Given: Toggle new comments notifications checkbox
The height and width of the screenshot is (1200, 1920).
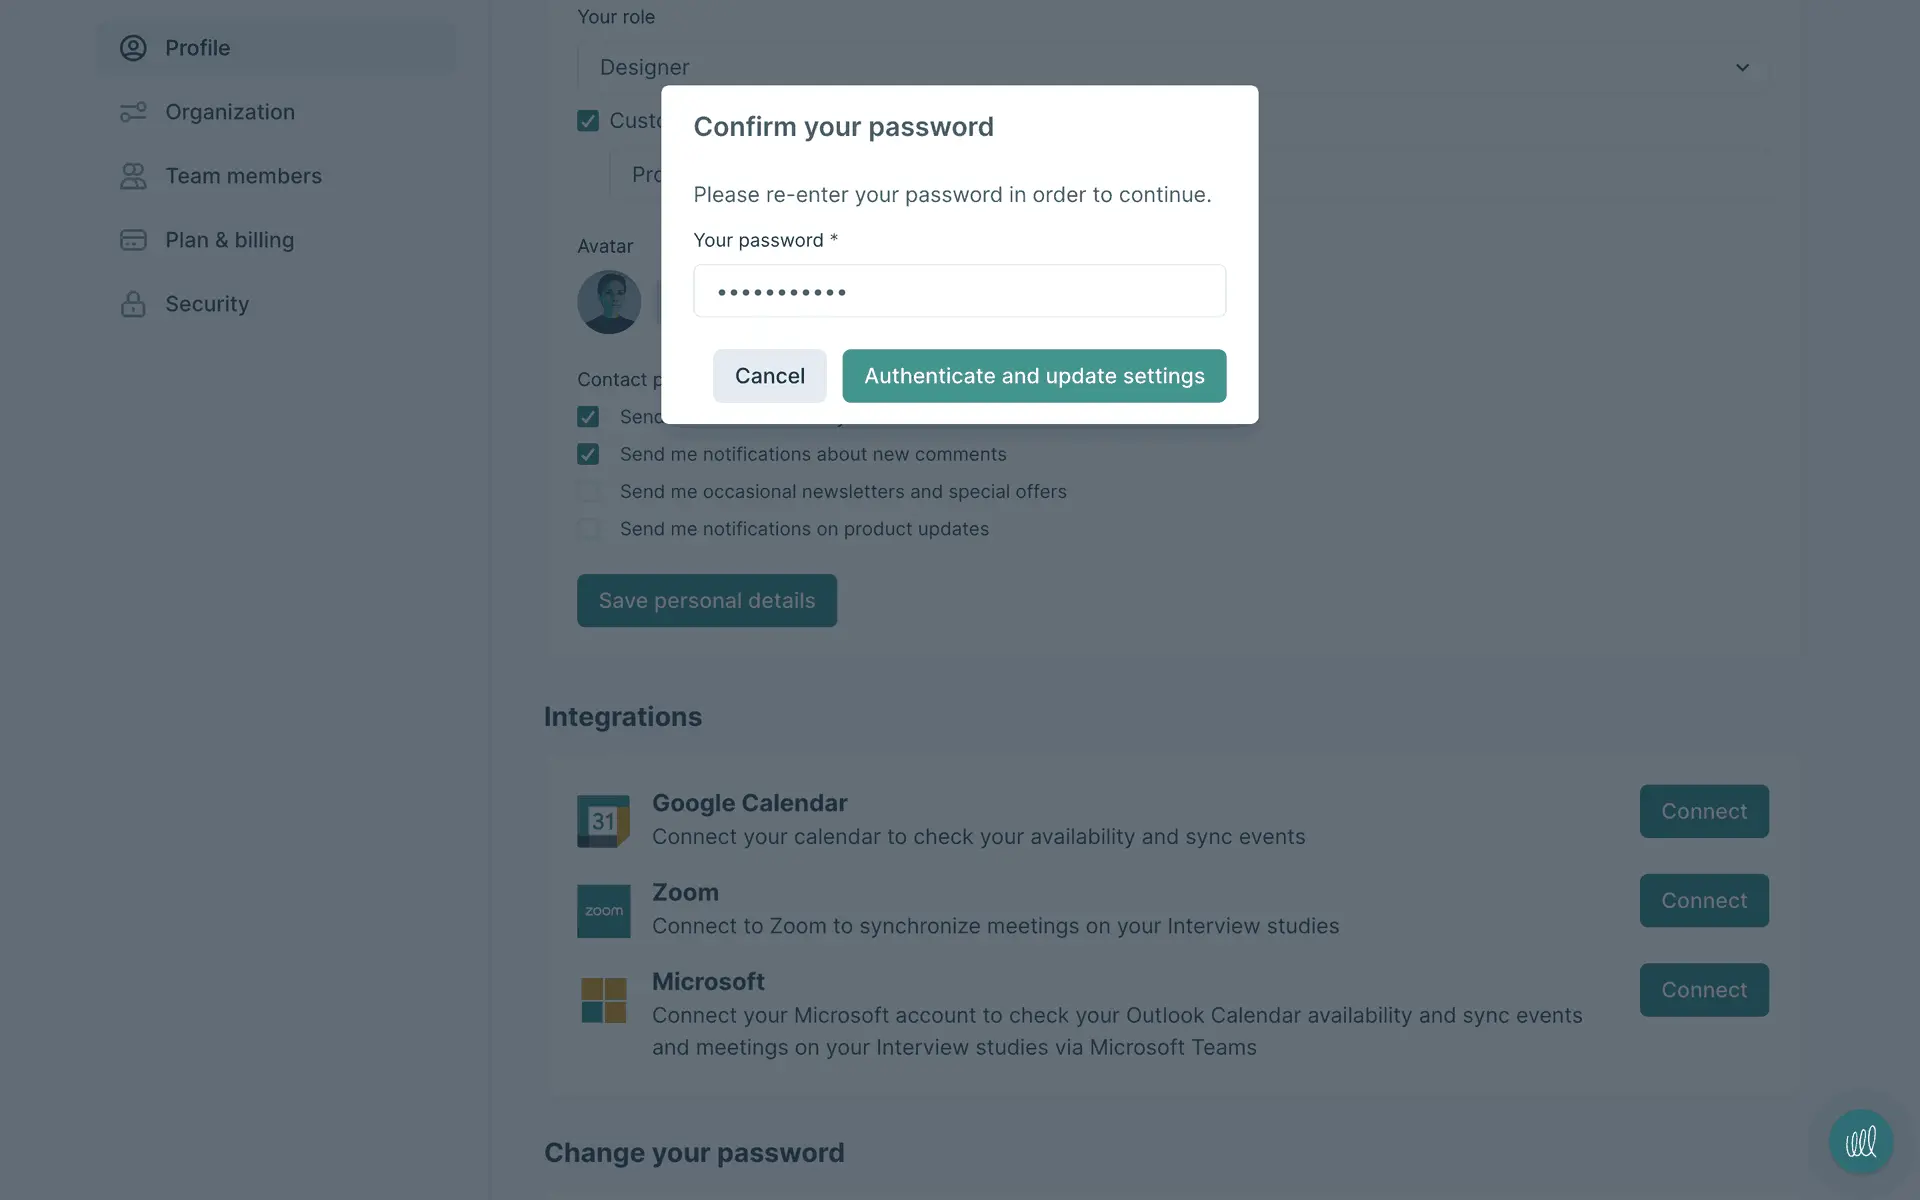Looking at the screenshot, I should pyautogui.click(x=588, y=454).
